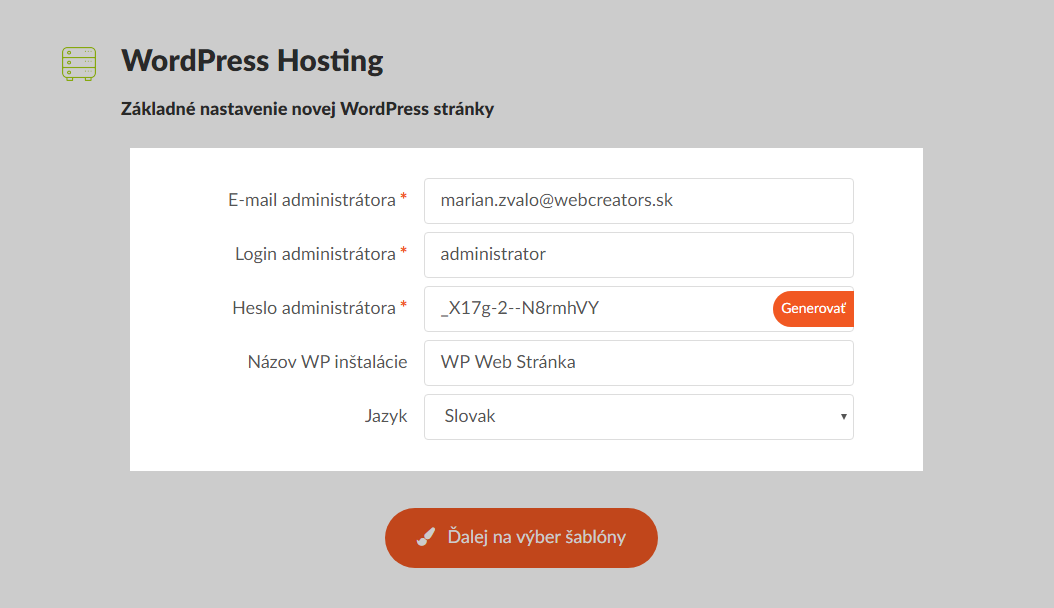The width and height of the screenshot is (1054, 608).
Task: Click the paintbrush icon in the orange button
Action: point(426,538)
